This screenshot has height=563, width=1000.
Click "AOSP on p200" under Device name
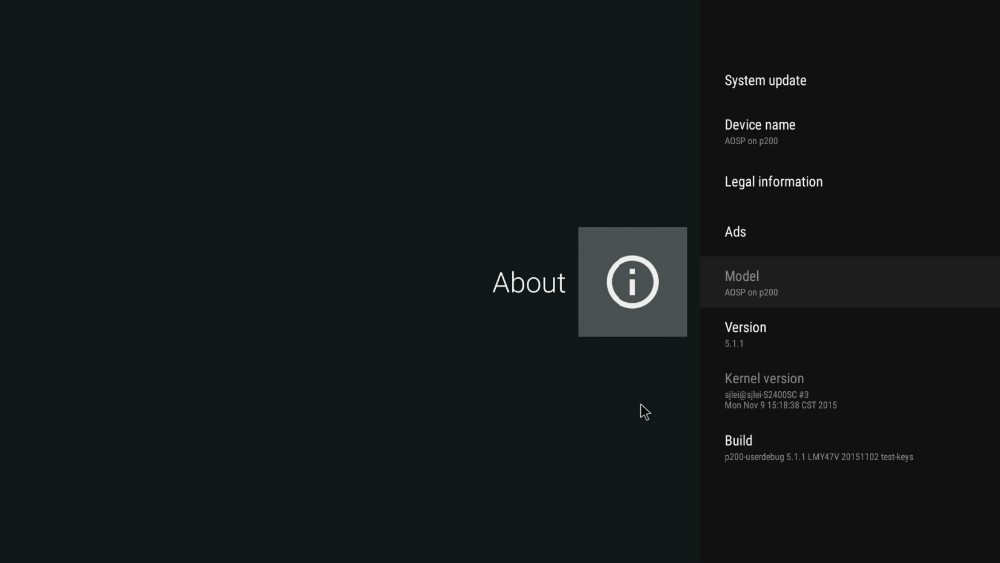click(751, 141)
